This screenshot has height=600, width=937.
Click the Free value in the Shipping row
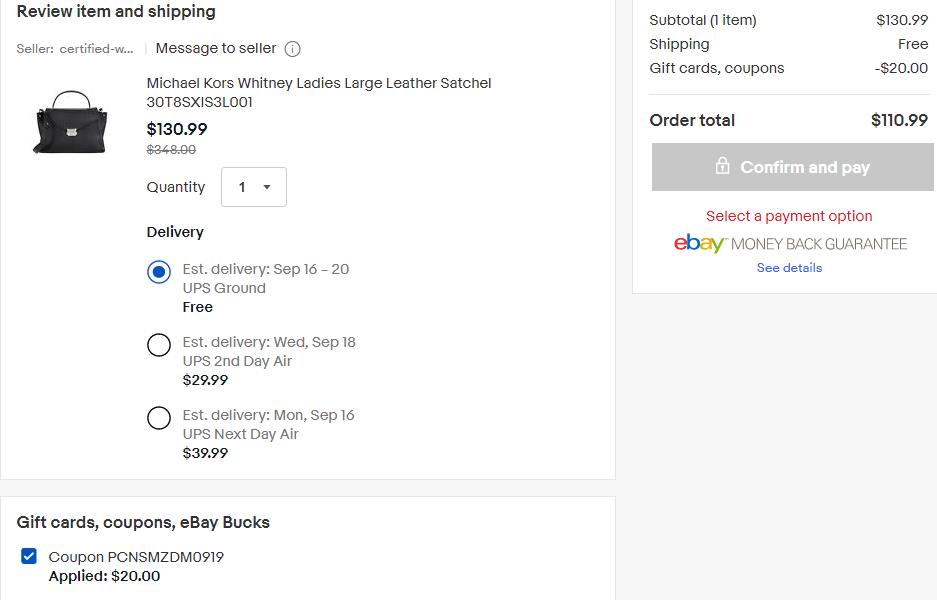(912, 44)
